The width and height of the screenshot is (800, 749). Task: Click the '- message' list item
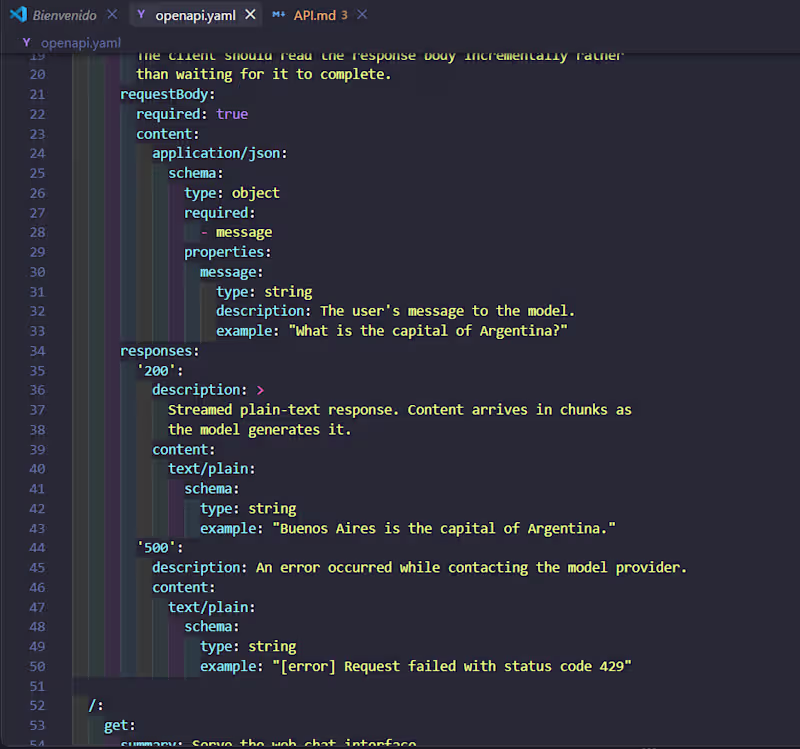236,233
